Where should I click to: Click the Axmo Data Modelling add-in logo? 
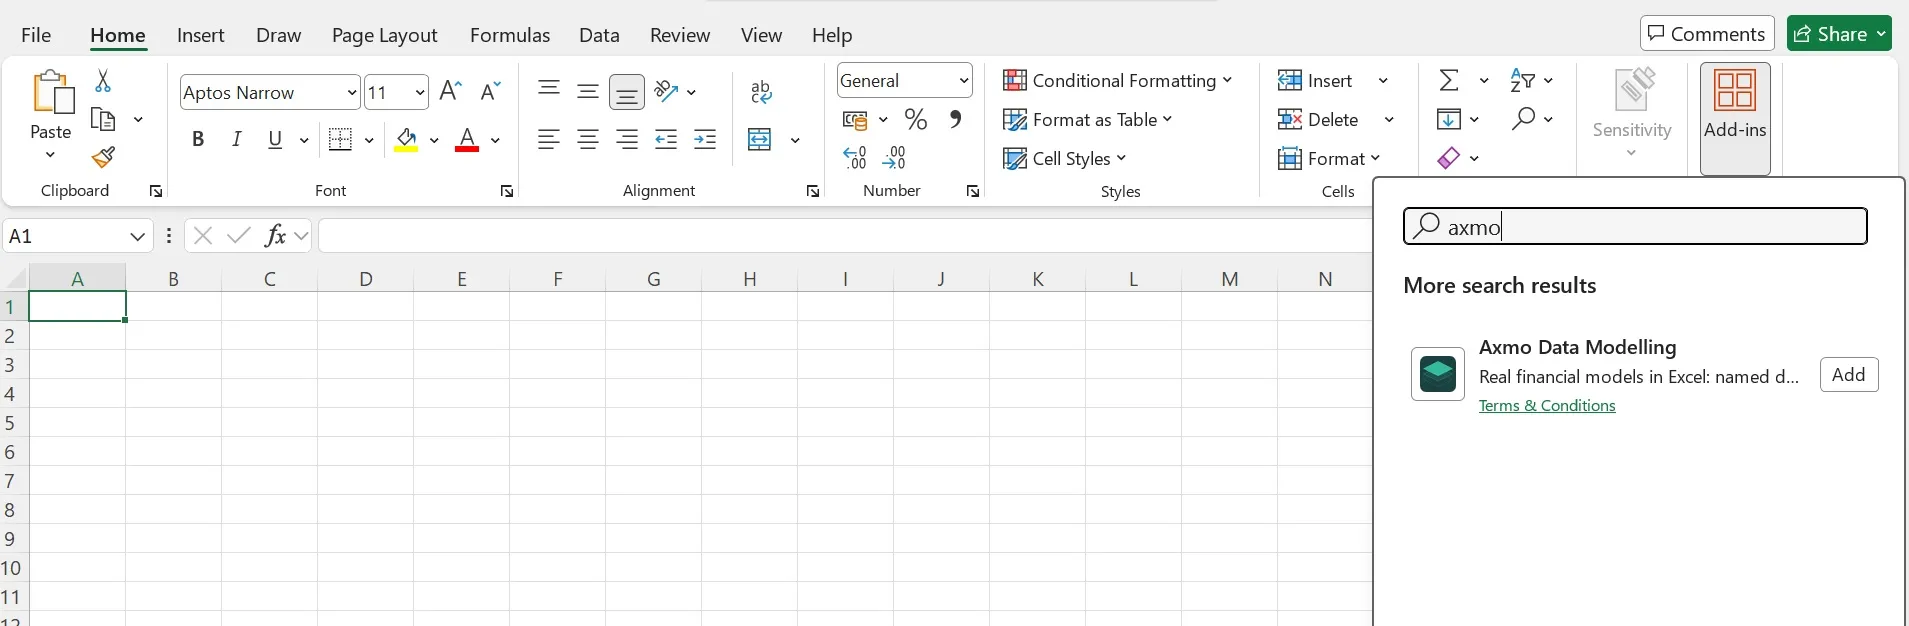[x=1438, y=374]
